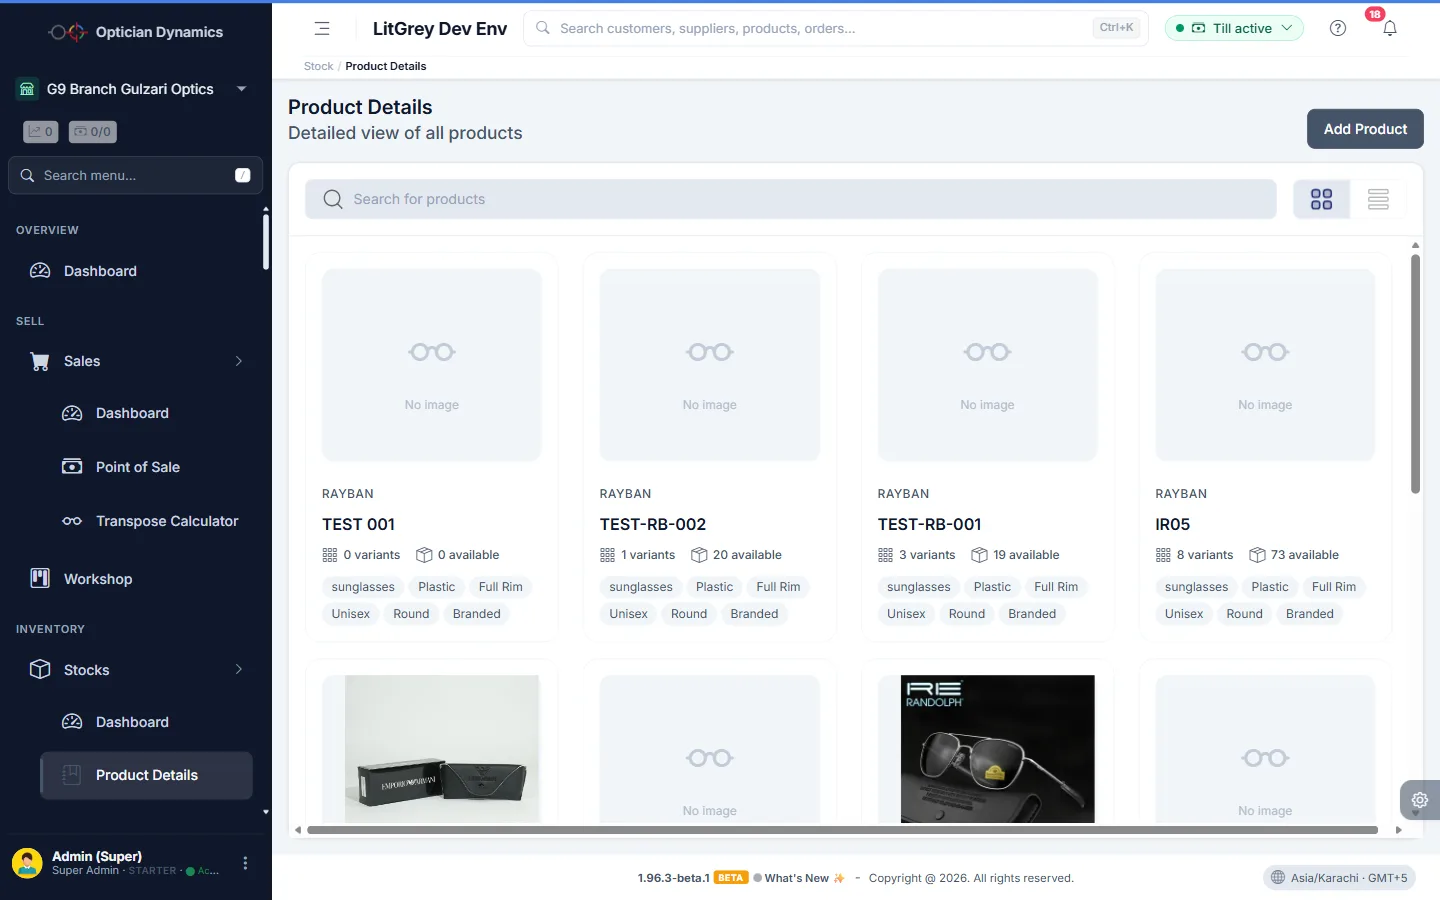Click the Point of Sale cash icon

pyautogui.click(x=72, y=466)
